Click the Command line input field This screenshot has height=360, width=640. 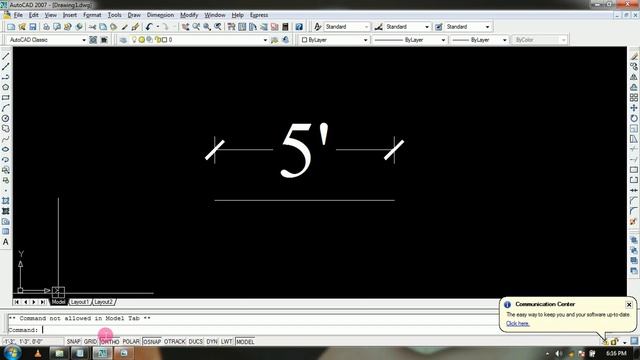pyautogui.click(x=253, y=330)
